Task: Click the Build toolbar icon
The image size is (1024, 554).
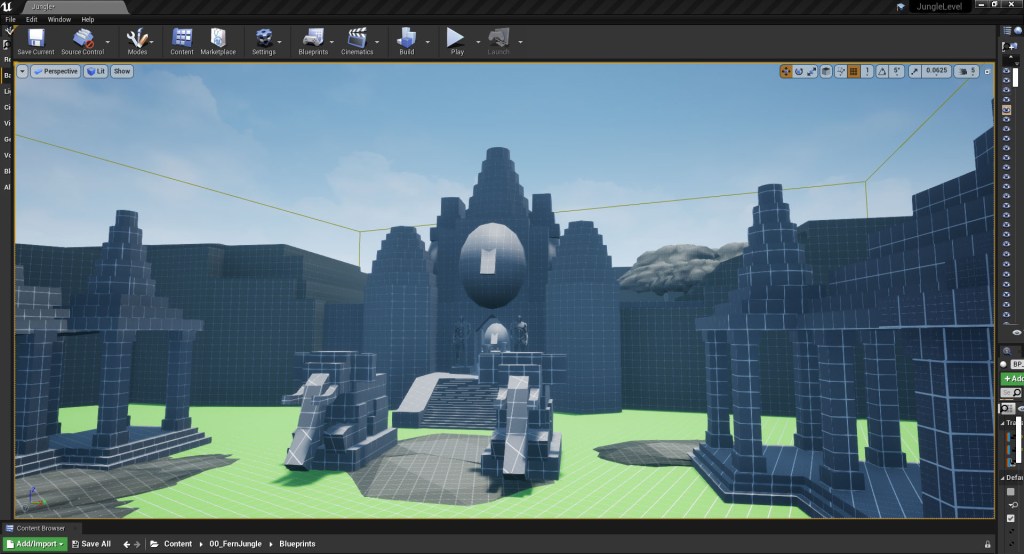Action: coord(406,40)
